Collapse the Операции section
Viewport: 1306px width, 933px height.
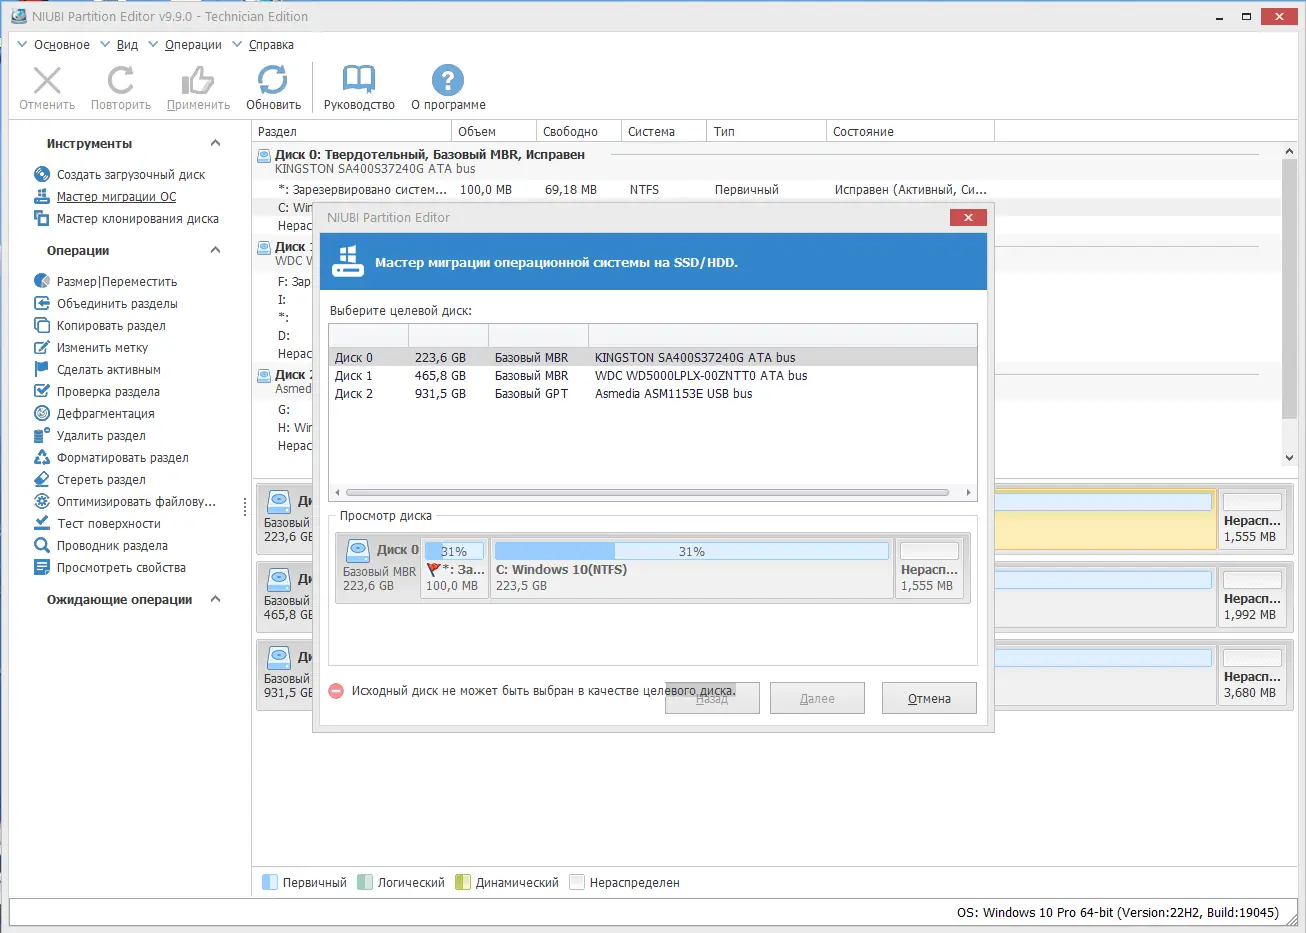pyautogui.click(x=215, y=250)
